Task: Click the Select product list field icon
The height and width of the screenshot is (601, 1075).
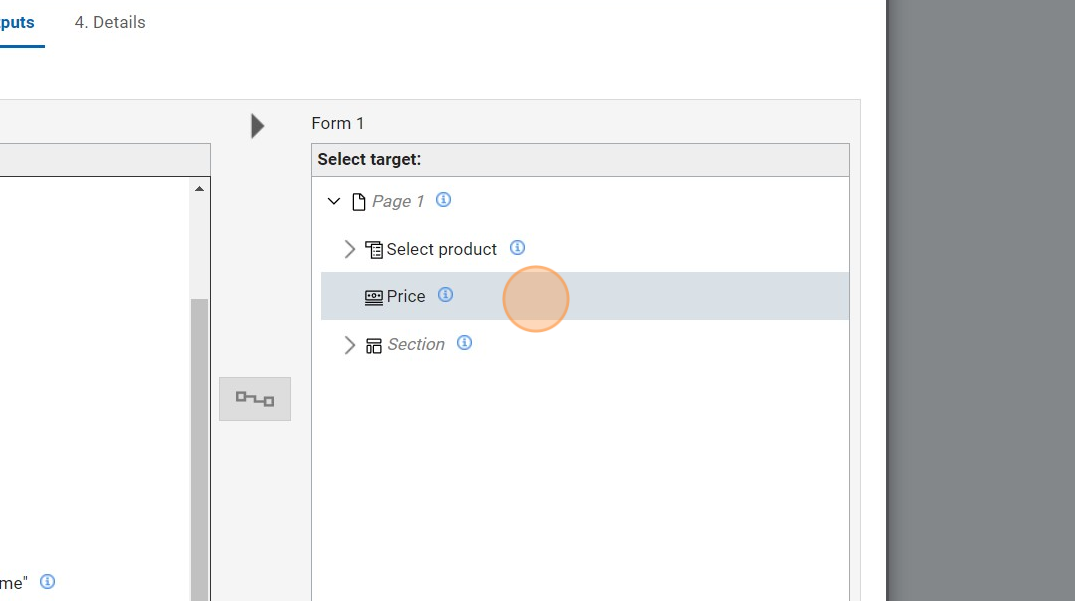Action: point(374,250)
